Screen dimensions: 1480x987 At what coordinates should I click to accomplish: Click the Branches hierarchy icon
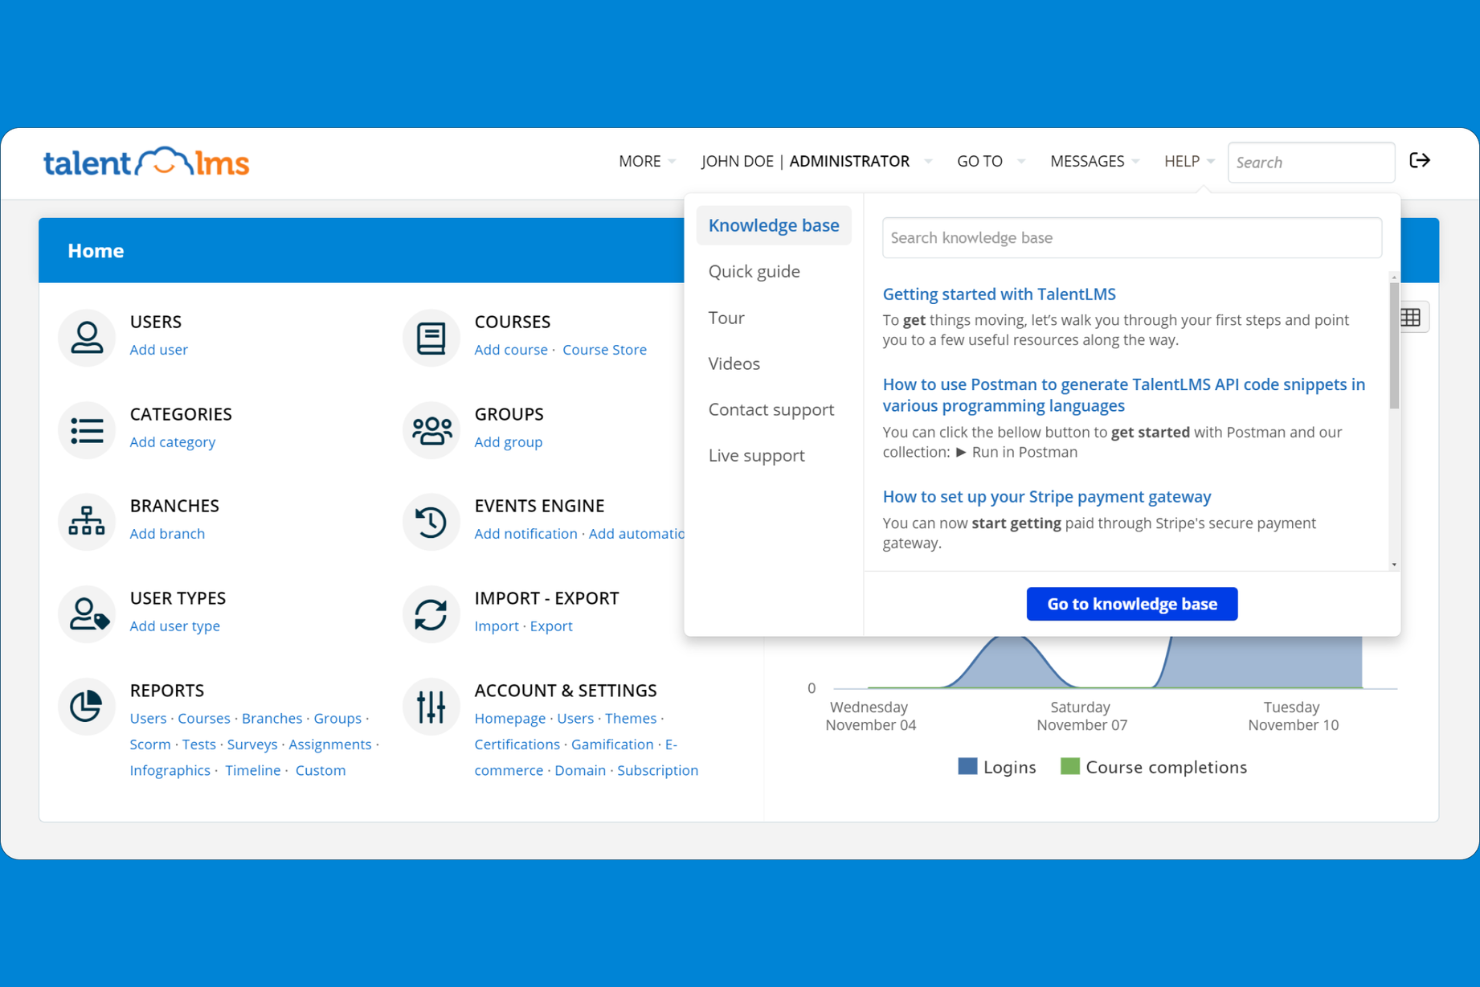pos(87,521)
